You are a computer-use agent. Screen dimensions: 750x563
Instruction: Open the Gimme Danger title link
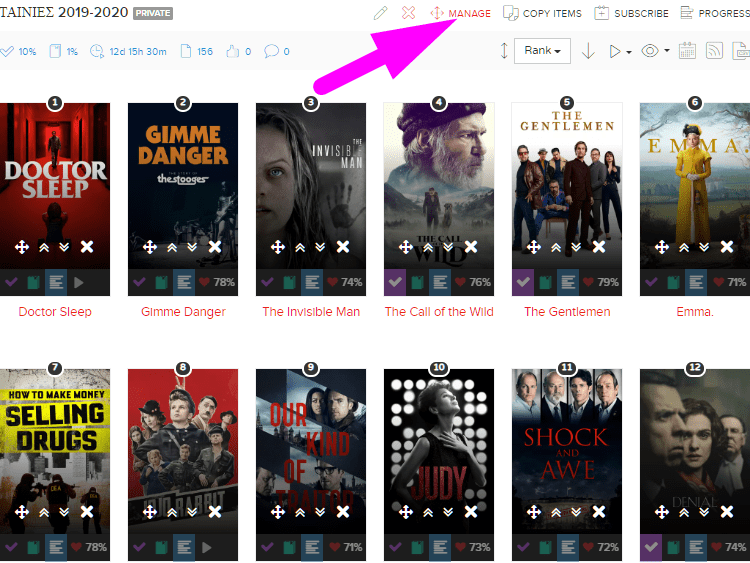183,312
